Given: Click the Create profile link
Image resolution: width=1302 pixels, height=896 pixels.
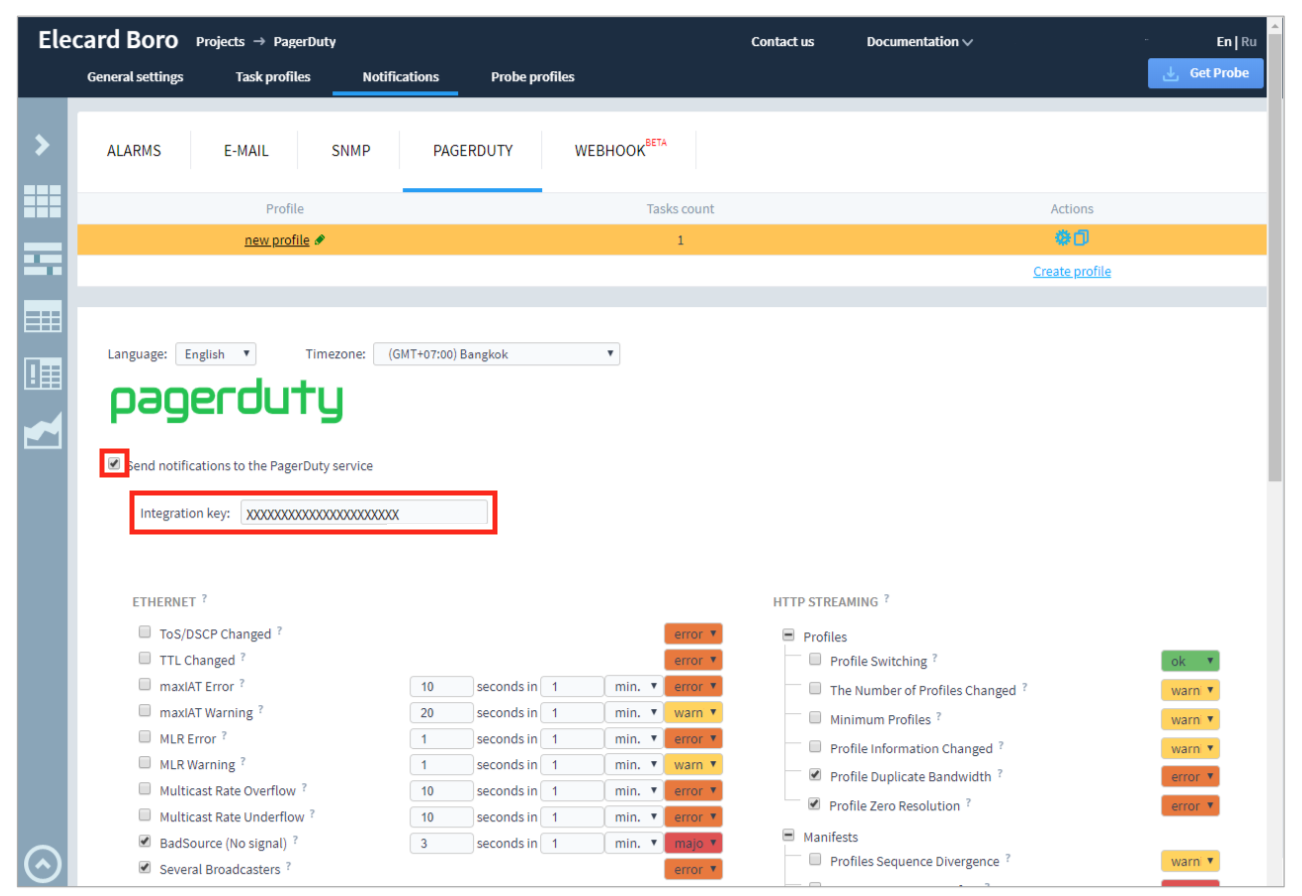Looking at the screenshot, I should pos(1072,272).
